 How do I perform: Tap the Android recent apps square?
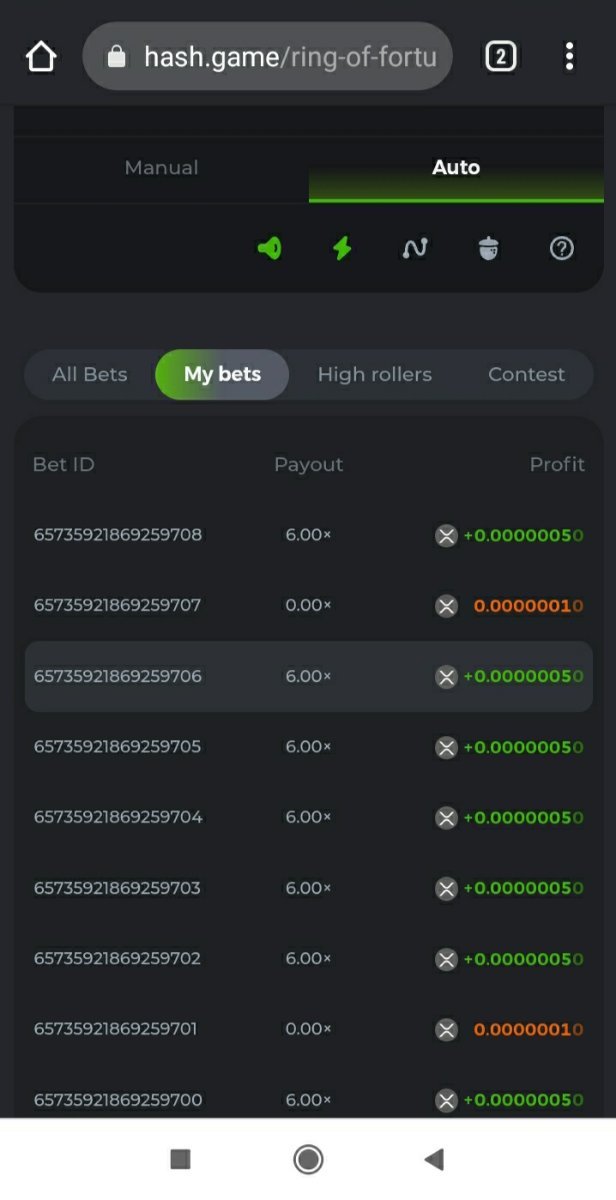pos(180,1159)
